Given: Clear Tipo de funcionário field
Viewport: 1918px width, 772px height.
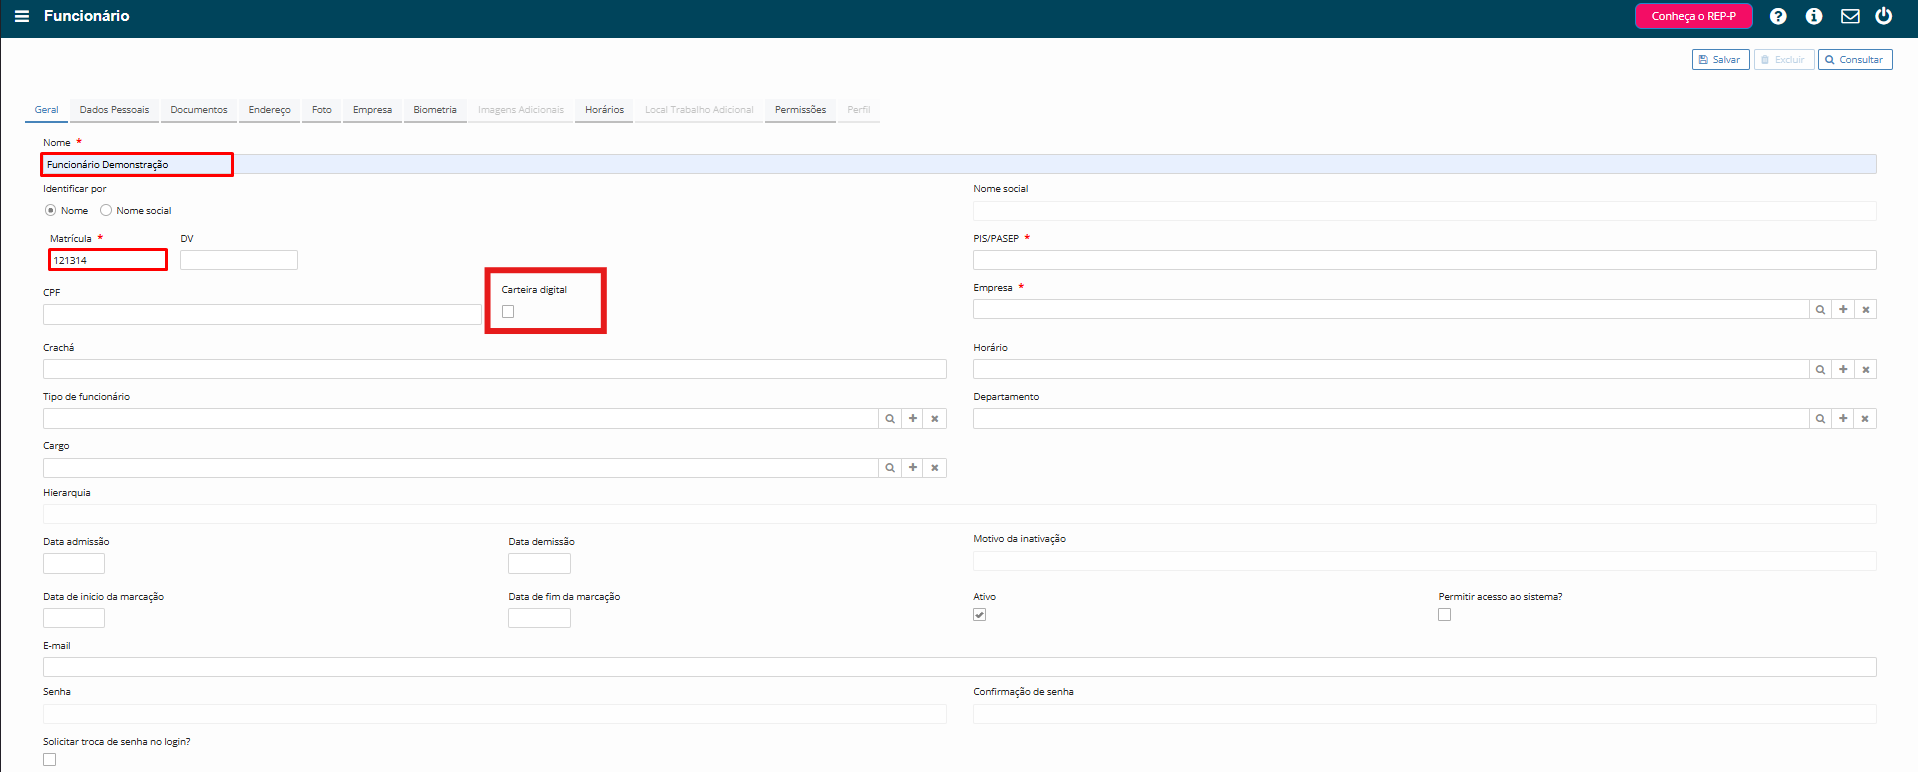Looking at the screenshot, I should tap(935, 419).
